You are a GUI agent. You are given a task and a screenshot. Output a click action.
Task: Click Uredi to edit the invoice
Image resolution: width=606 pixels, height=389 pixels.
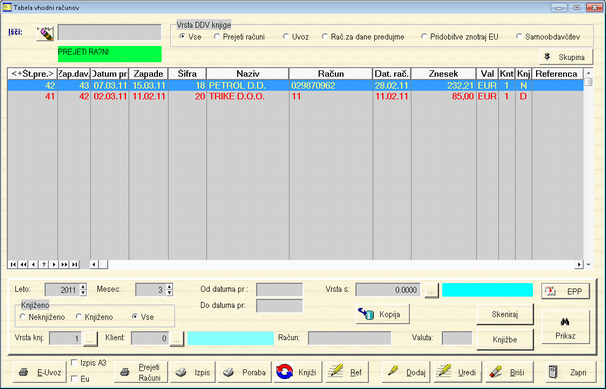click(x=458, y=372)
